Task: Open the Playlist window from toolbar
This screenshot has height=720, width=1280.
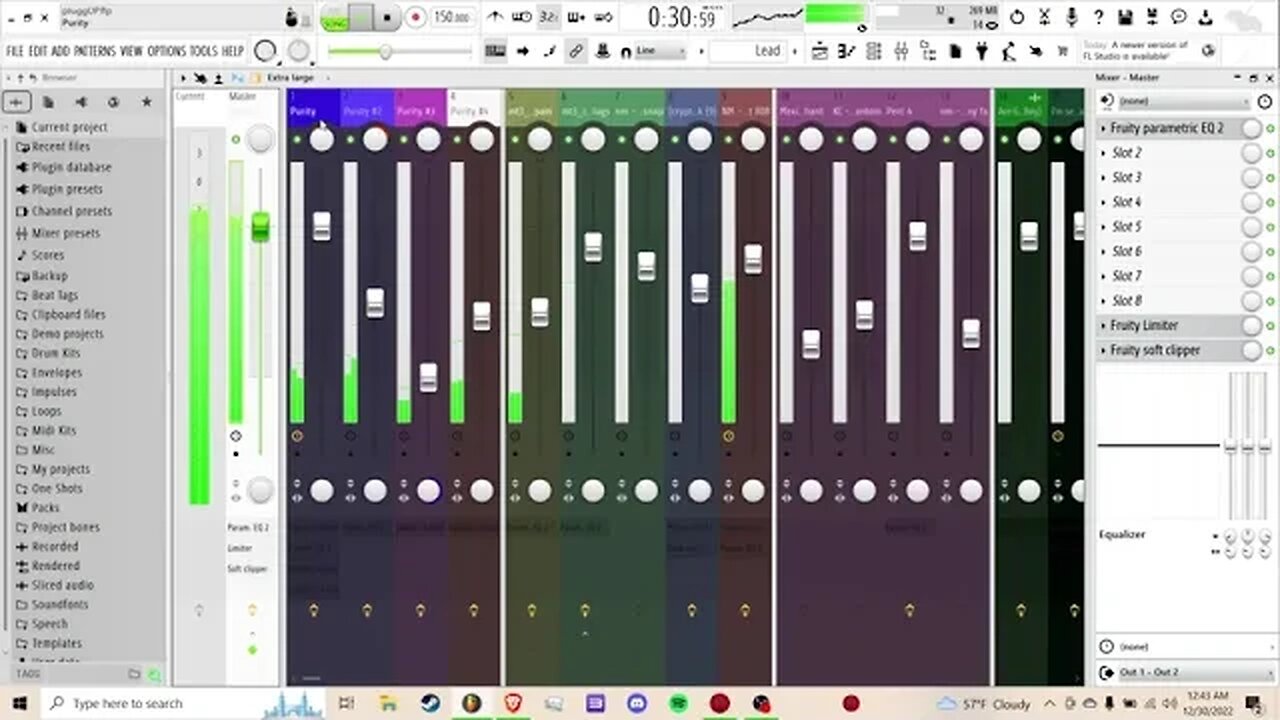Action: pyautogui.click(x=820, y=51)
